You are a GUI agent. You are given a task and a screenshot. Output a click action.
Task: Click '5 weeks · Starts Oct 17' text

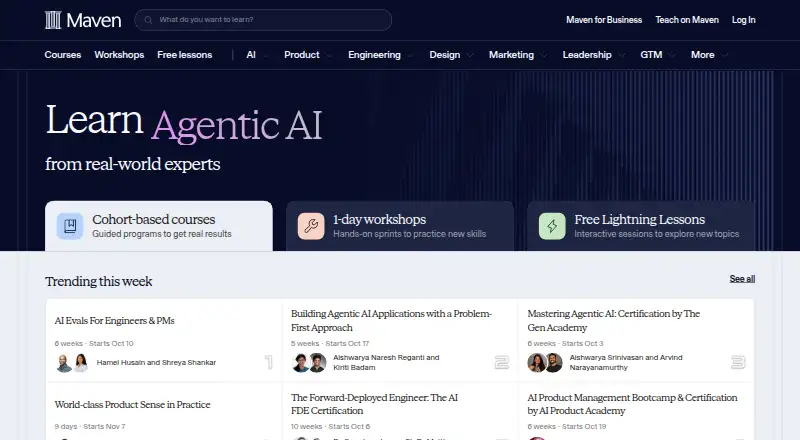click(330, 344)
